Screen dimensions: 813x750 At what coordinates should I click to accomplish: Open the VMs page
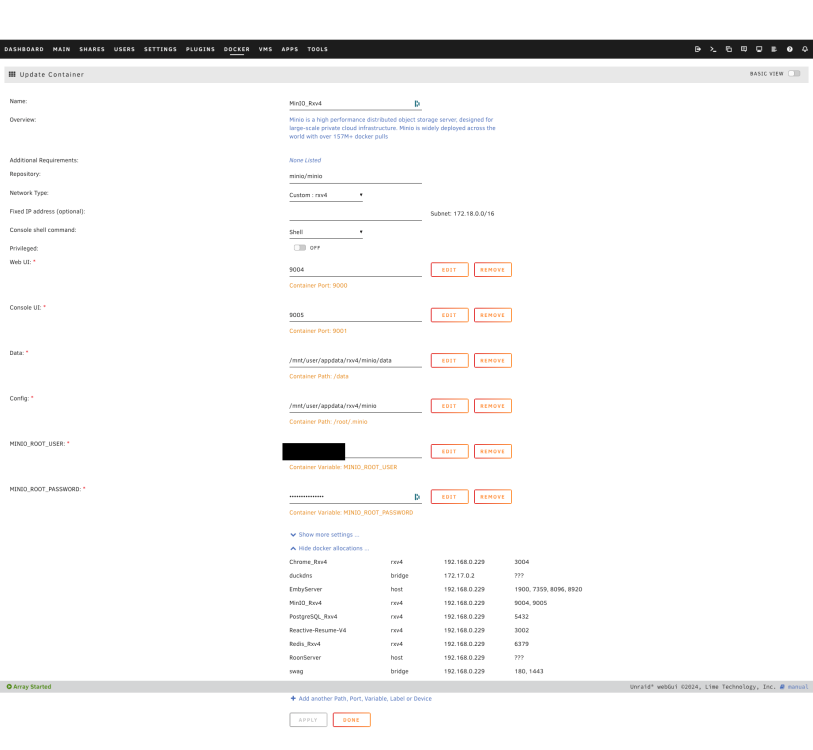[265, 49]
